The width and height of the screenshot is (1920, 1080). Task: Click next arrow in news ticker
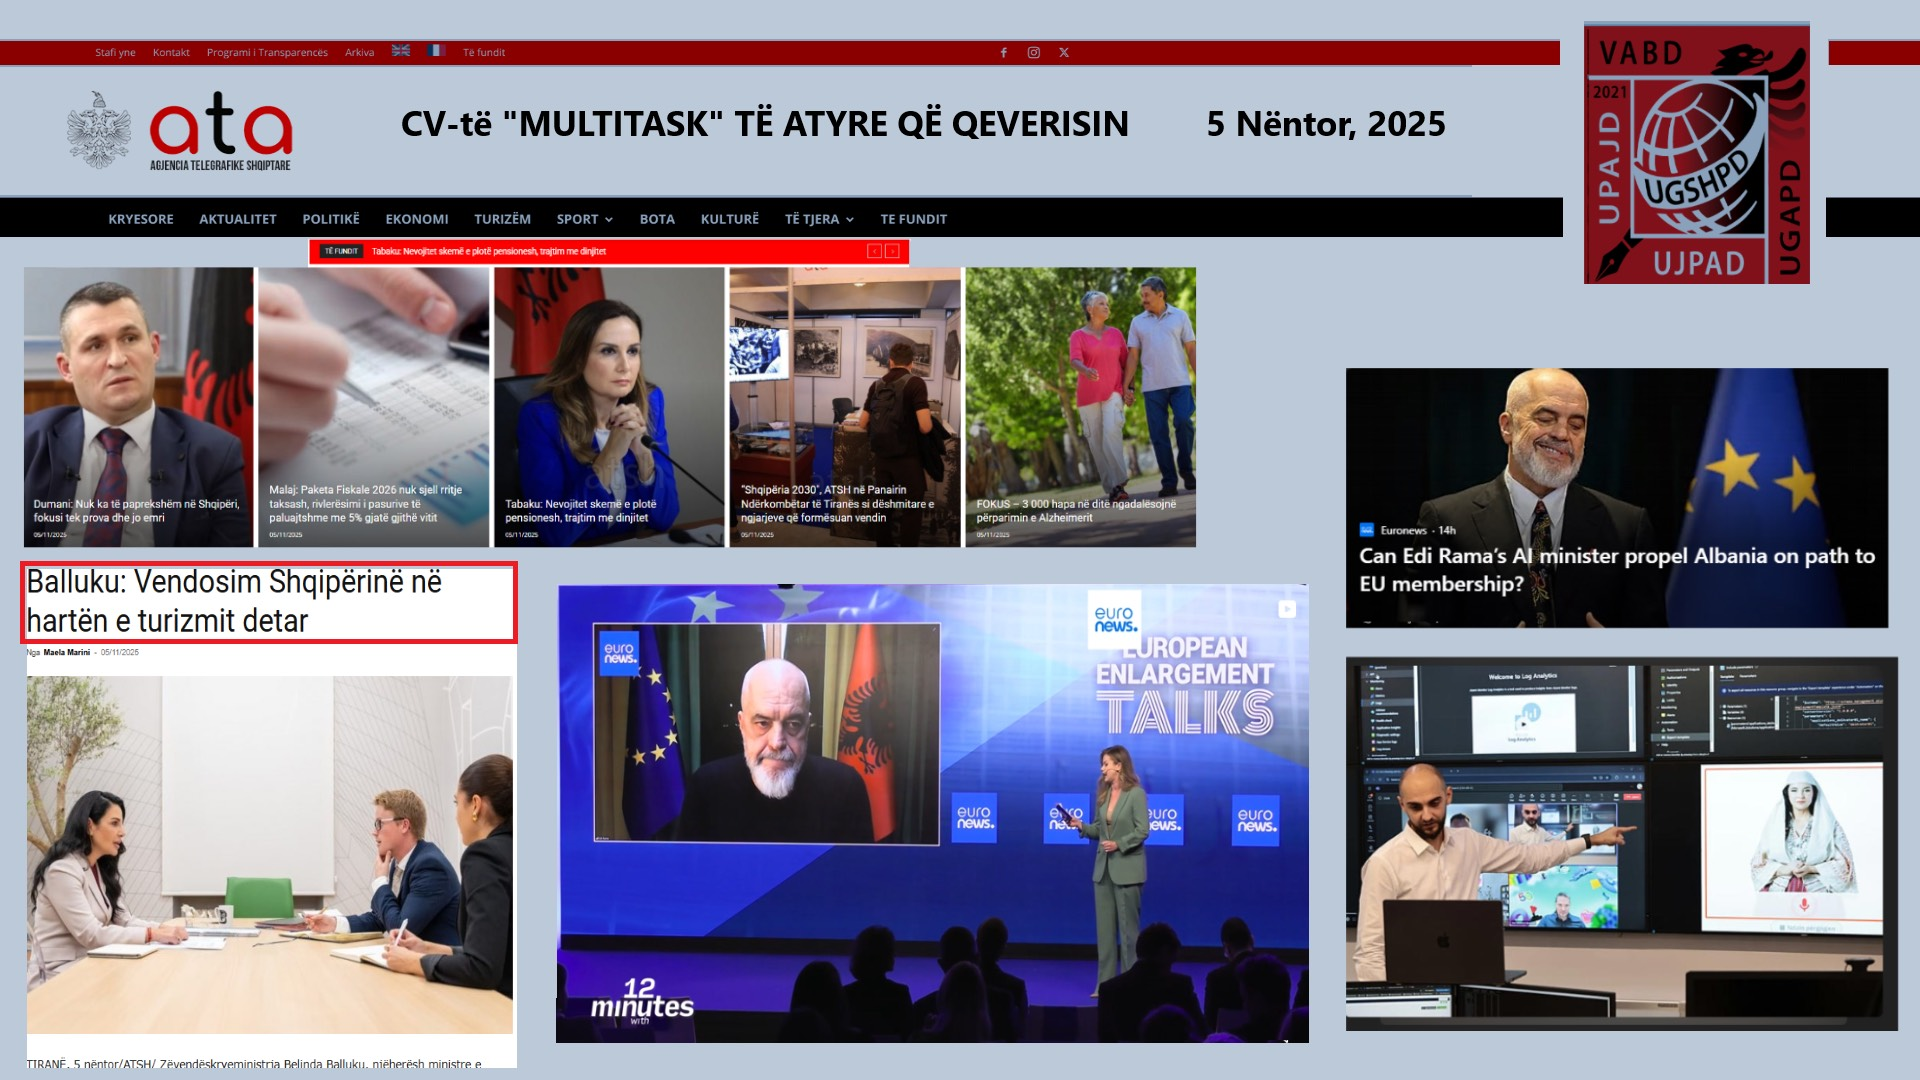coord(892,252)
